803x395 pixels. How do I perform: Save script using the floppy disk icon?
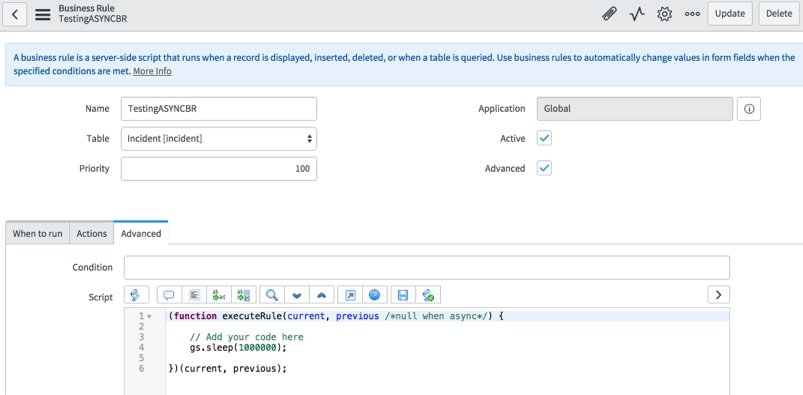coord(403,295)
